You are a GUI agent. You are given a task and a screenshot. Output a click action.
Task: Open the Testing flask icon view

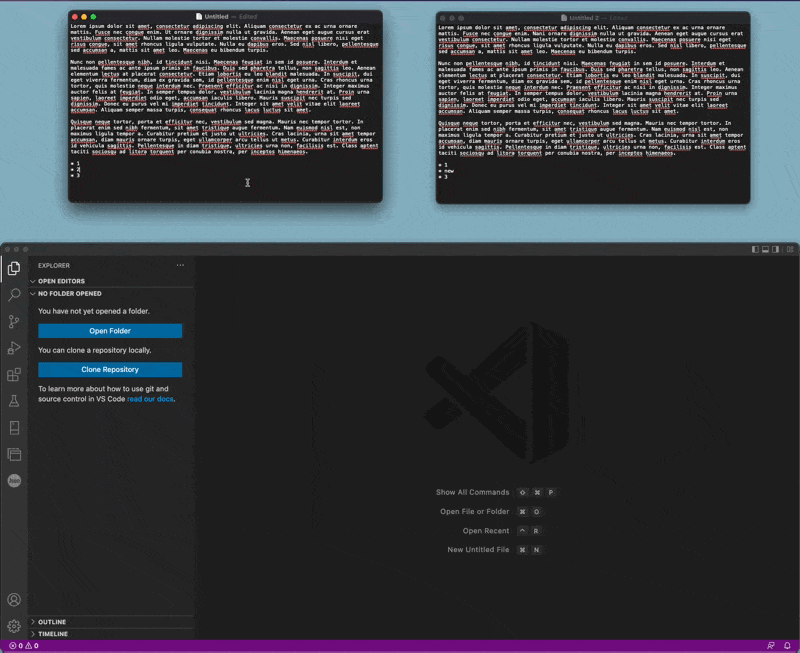14,401
